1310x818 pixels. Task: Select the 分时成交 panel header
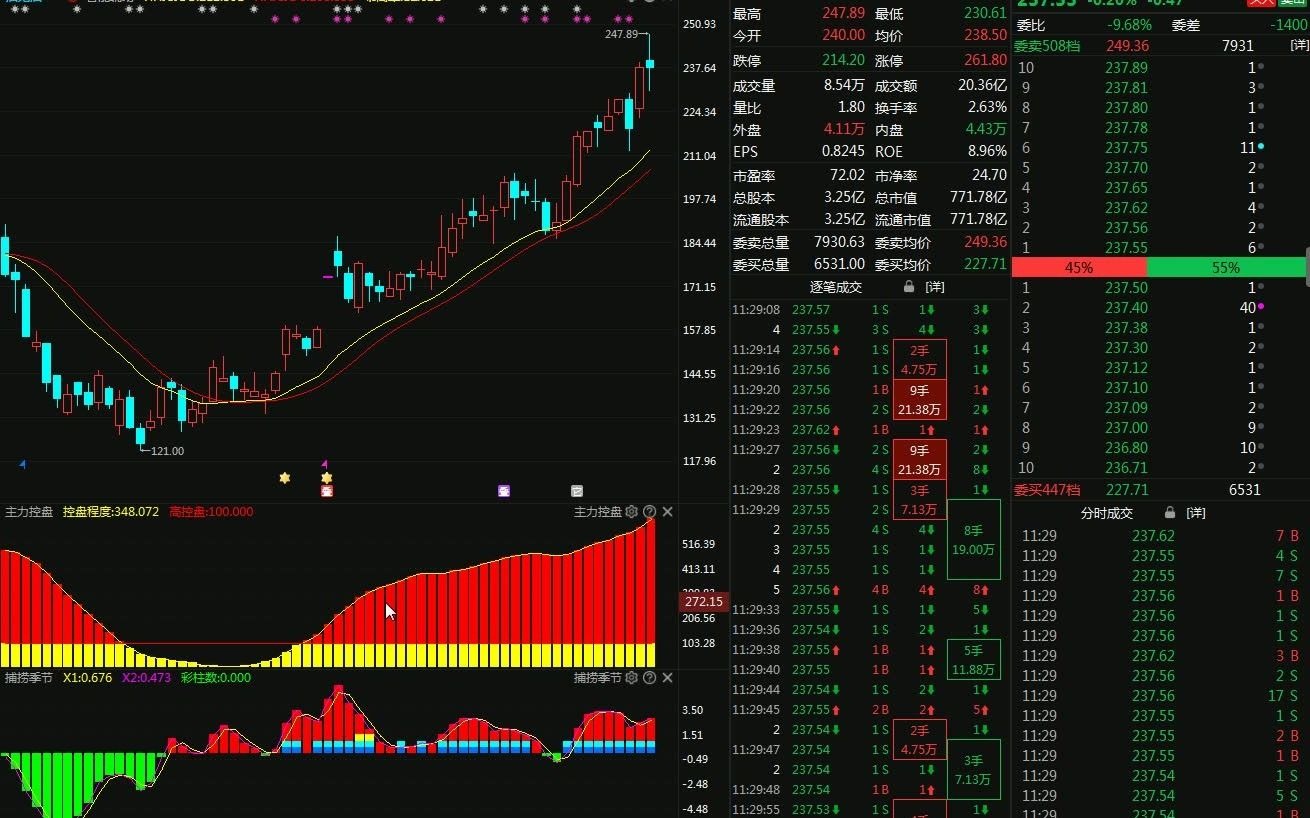tap(1107, 513)
